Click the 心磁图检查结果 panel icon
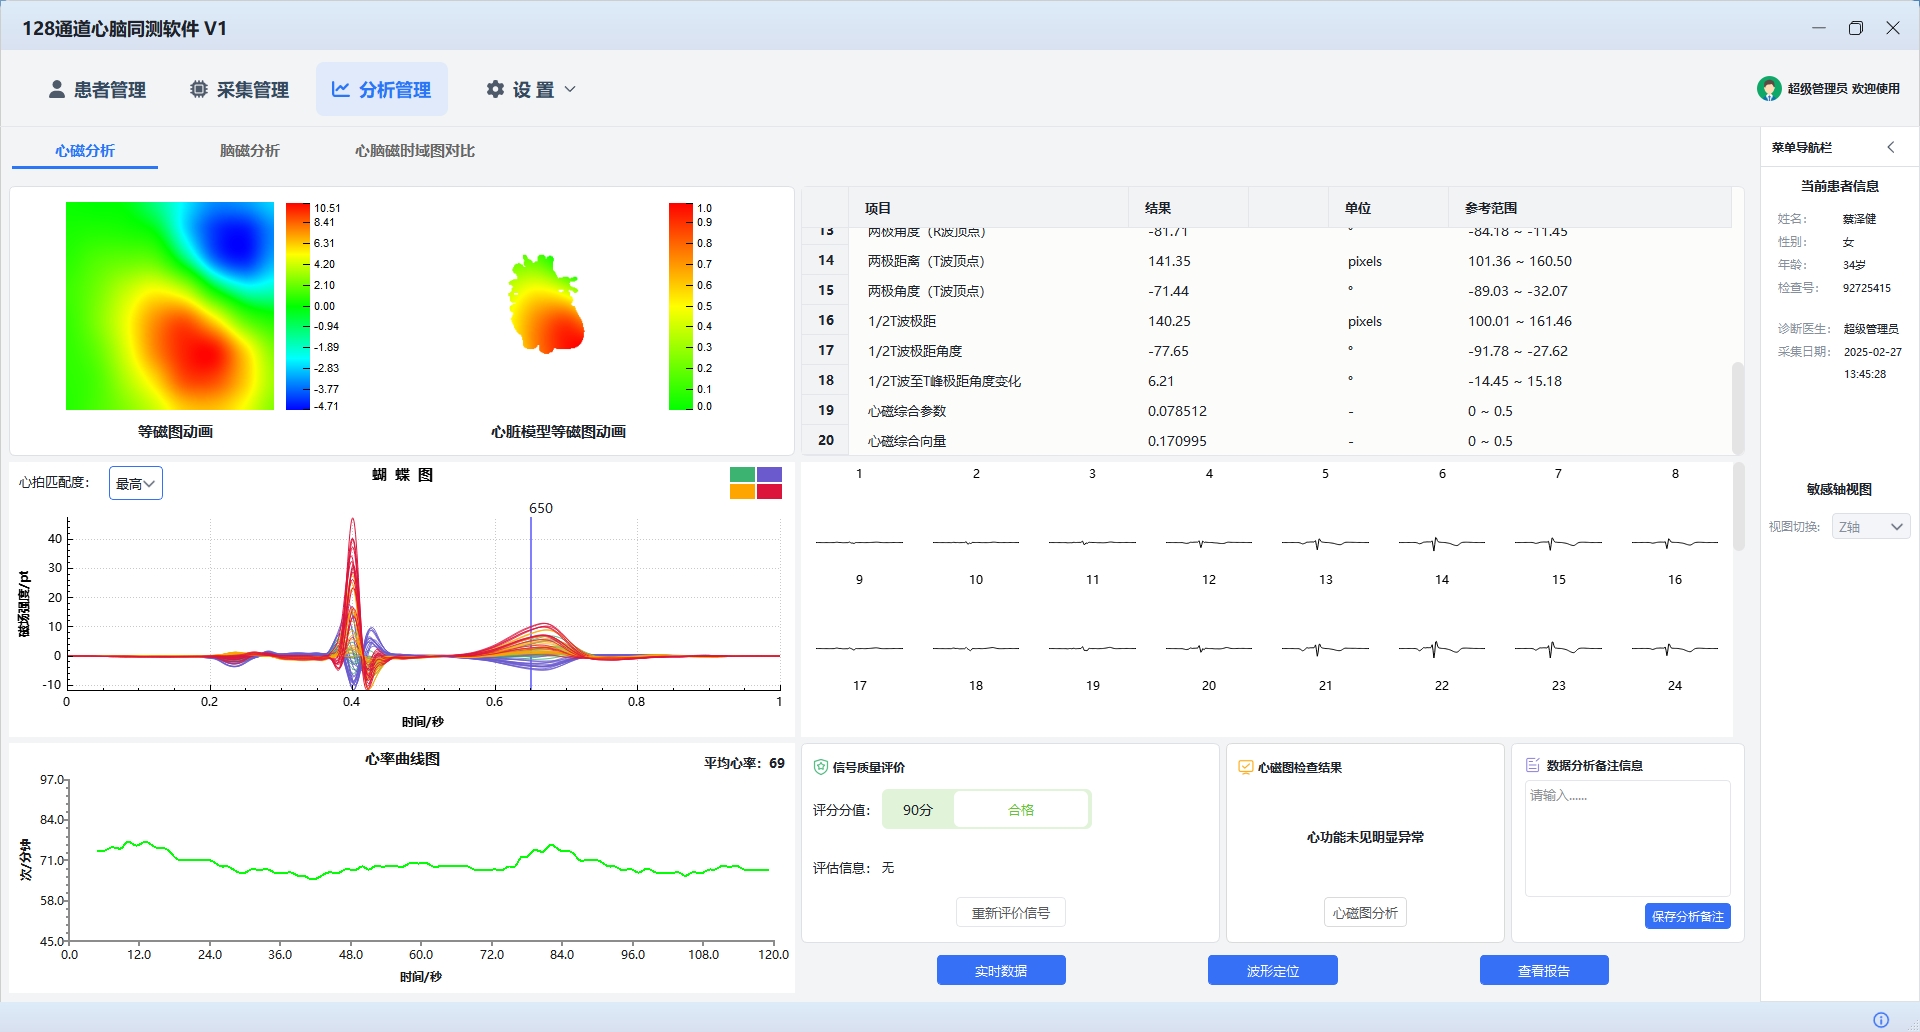The image size is (1920, 1032). coord(1246,767)
